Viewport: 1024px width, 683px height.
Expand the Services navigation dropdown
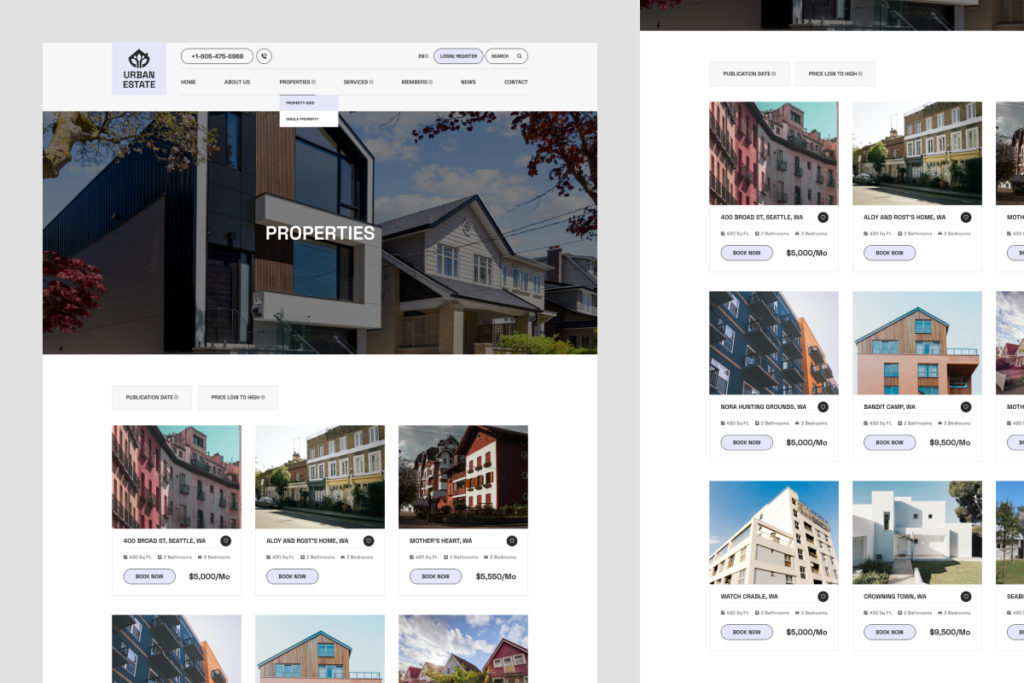(x=359, y=82)
